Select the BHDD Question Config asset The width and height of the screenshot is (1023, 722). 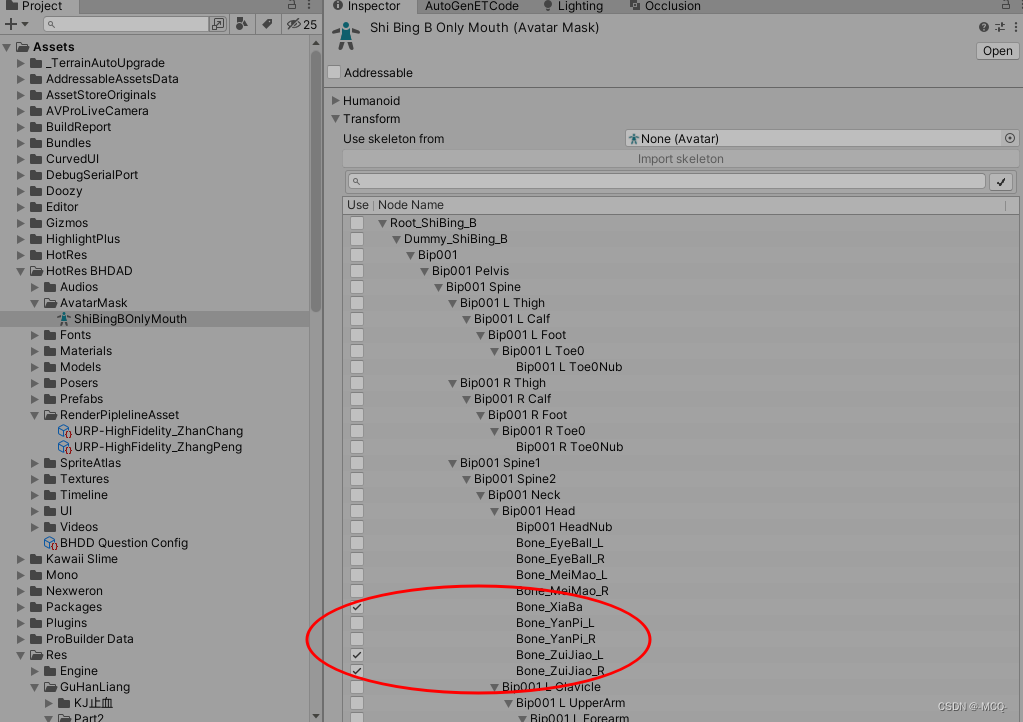point(123,543)
